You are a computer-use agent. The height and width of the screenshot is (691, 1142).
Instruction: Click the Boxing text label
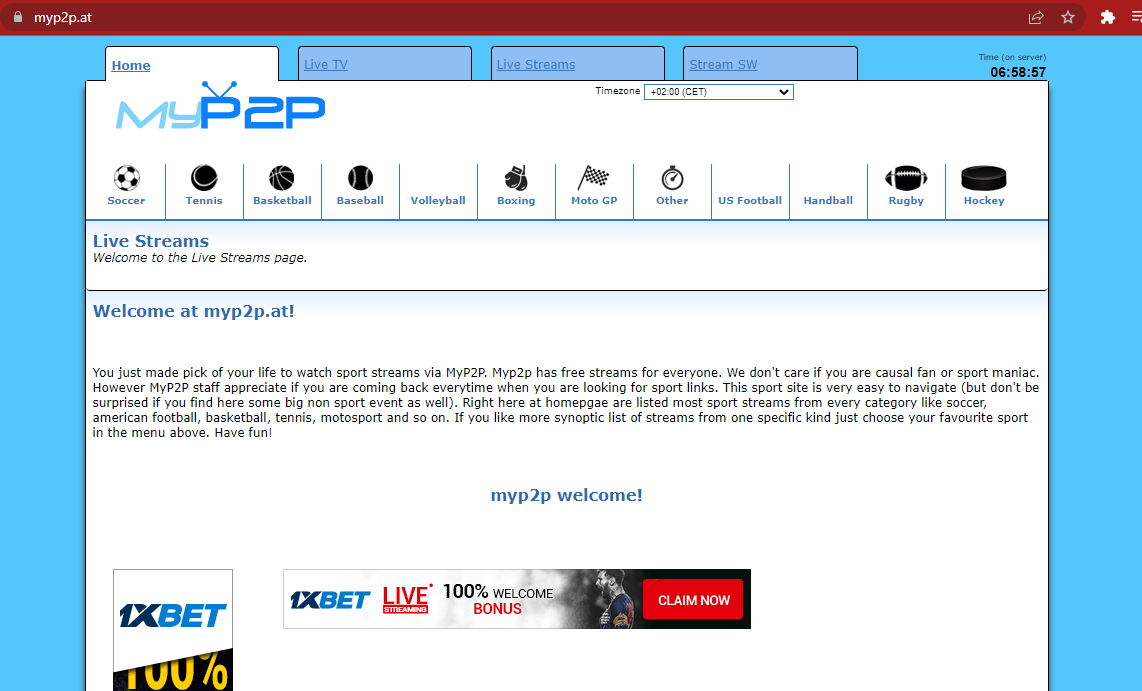tap(516, 200)
